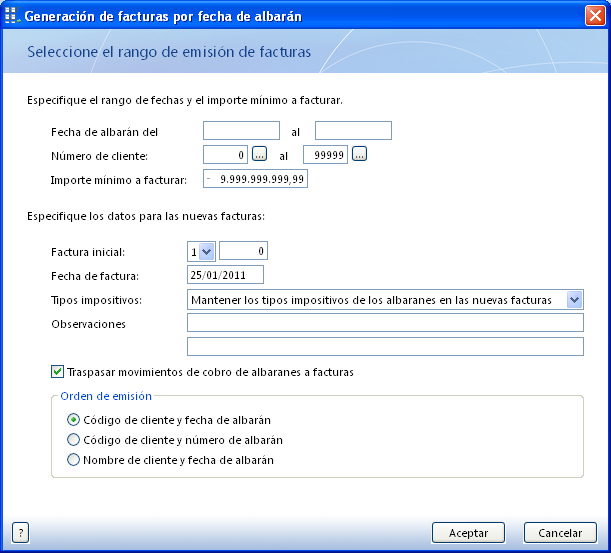Close the invoice generation dialog window
This screenshot has height=553, width=611.
[594, 16]
